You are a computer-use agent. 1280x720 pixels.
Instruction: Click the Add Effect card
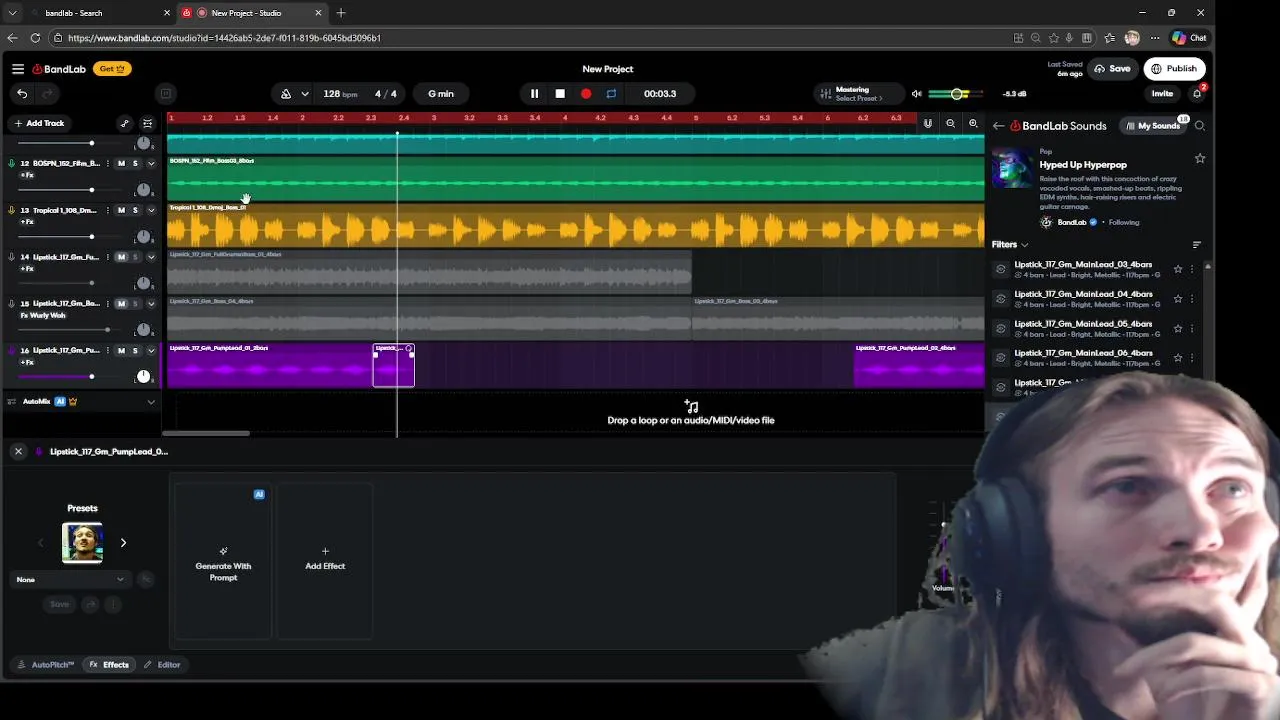[x=325, y=561]
